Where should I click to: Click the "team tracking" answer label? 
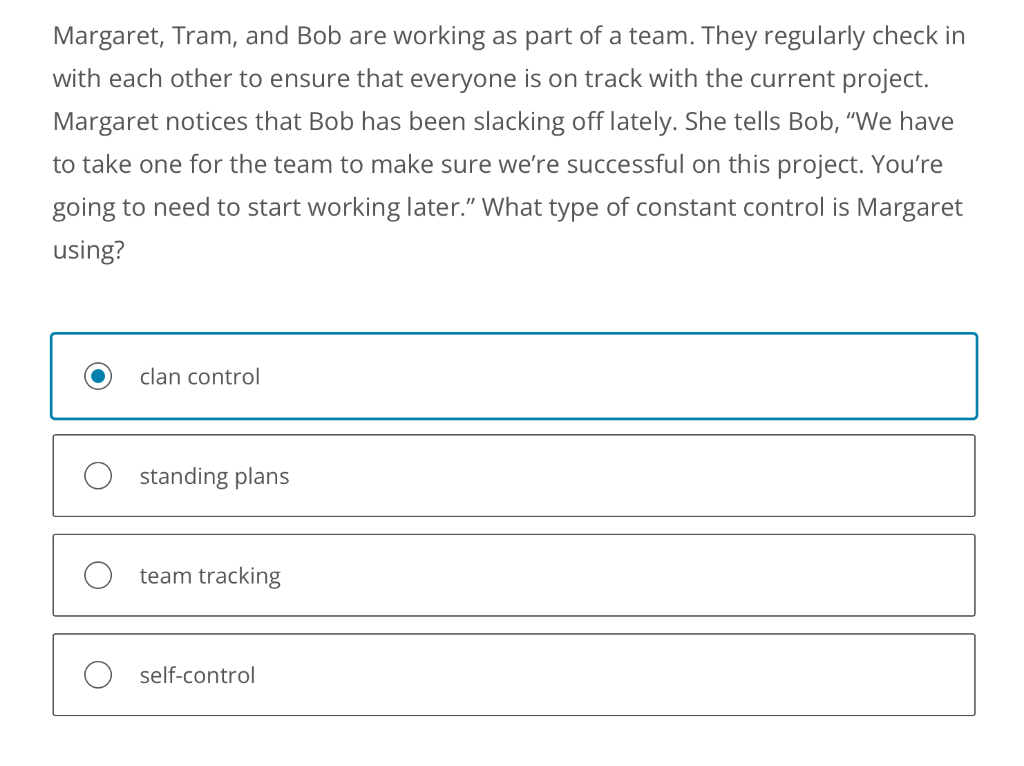click(x=210, y=576)
